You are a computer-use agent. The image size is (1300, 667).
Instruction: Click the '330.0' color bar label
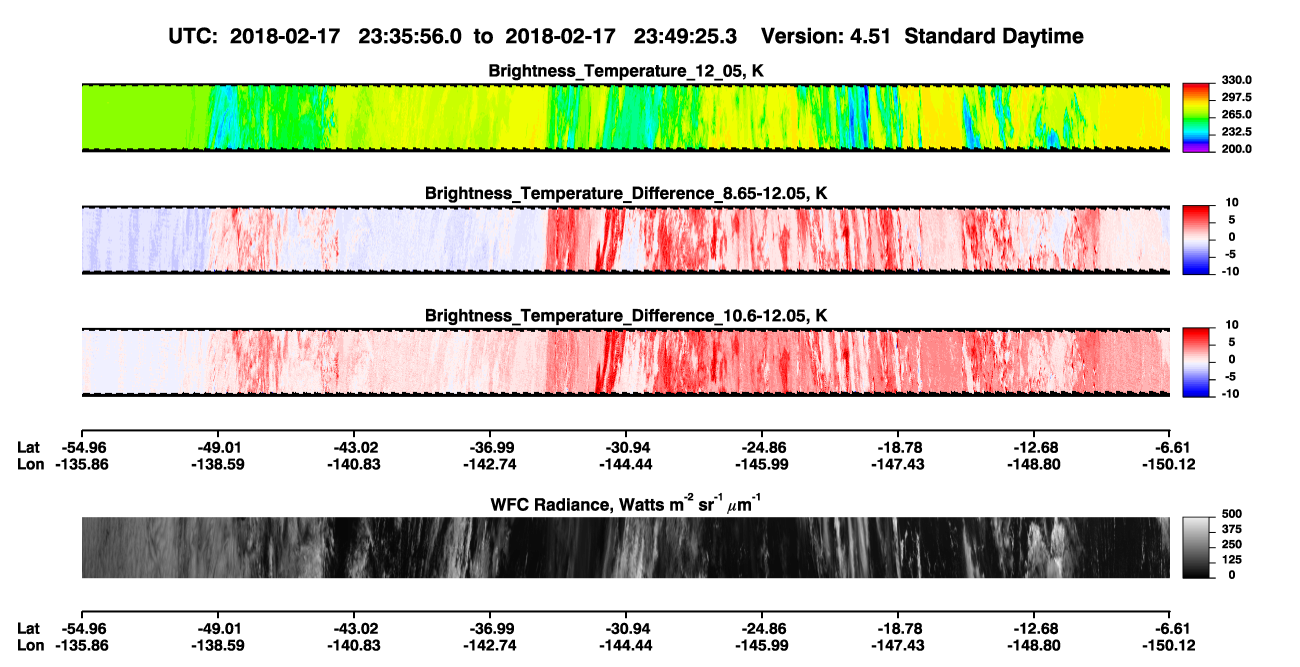coord(1239,80)
